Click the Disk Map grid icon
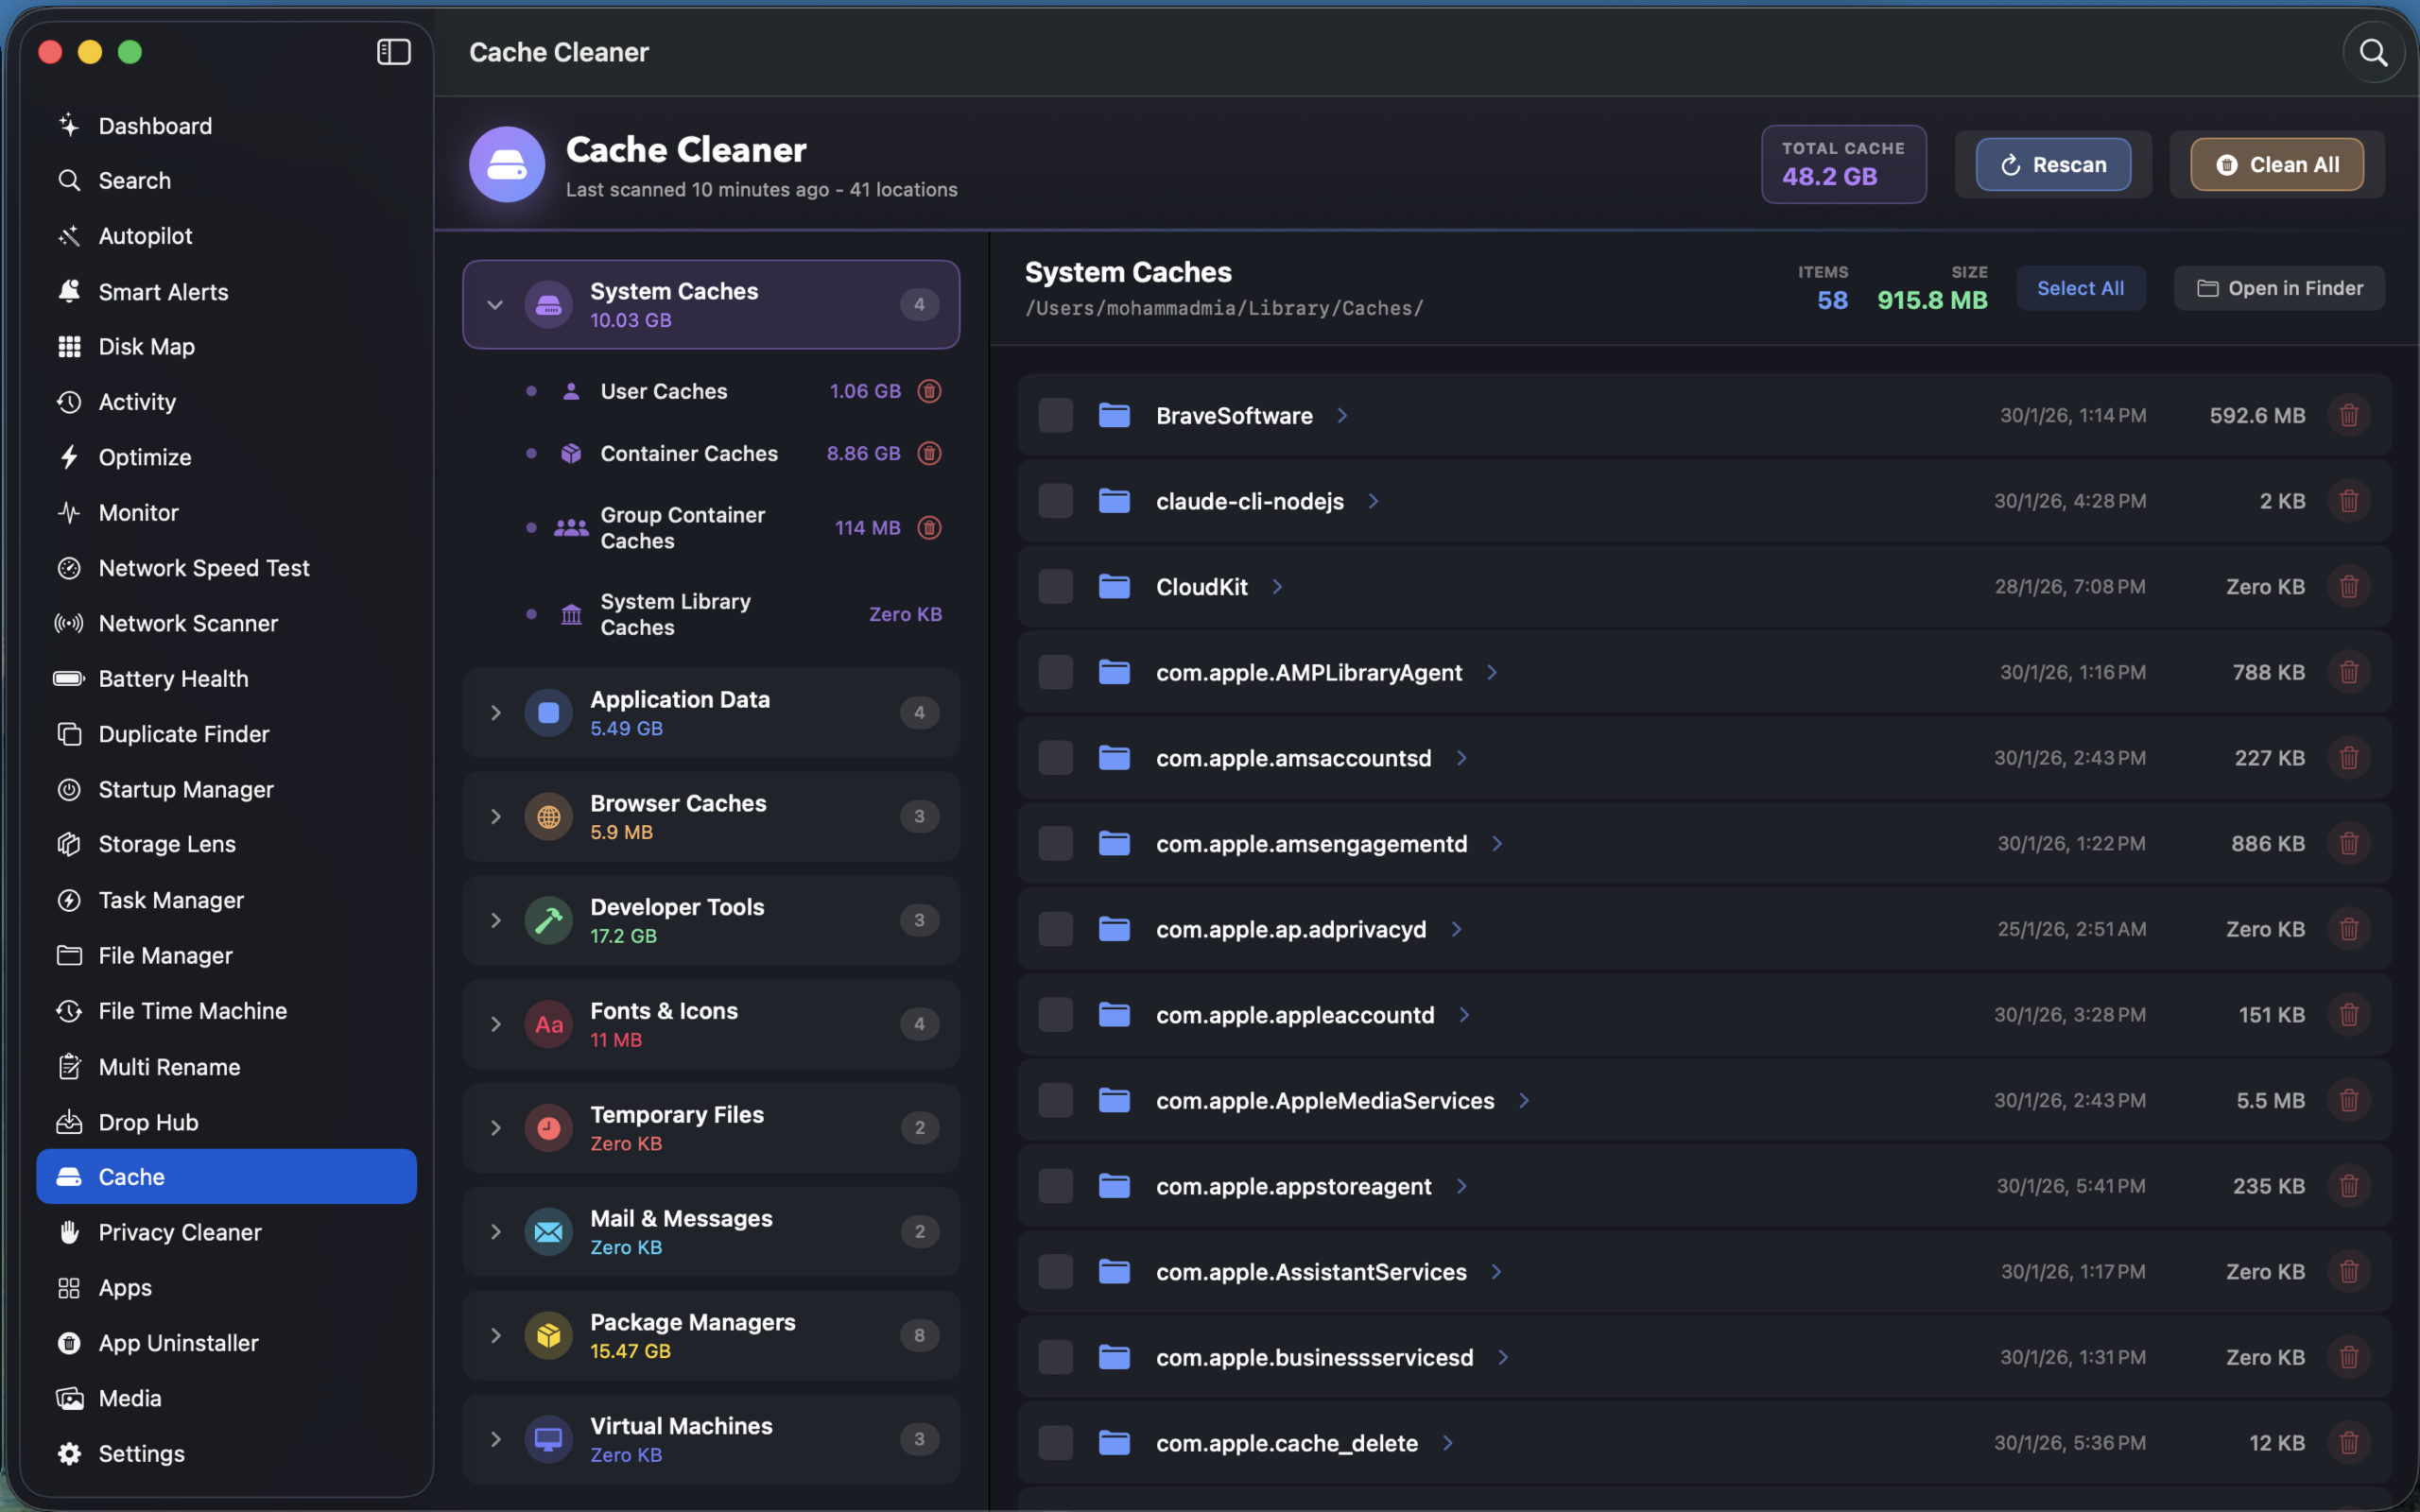 69,346
